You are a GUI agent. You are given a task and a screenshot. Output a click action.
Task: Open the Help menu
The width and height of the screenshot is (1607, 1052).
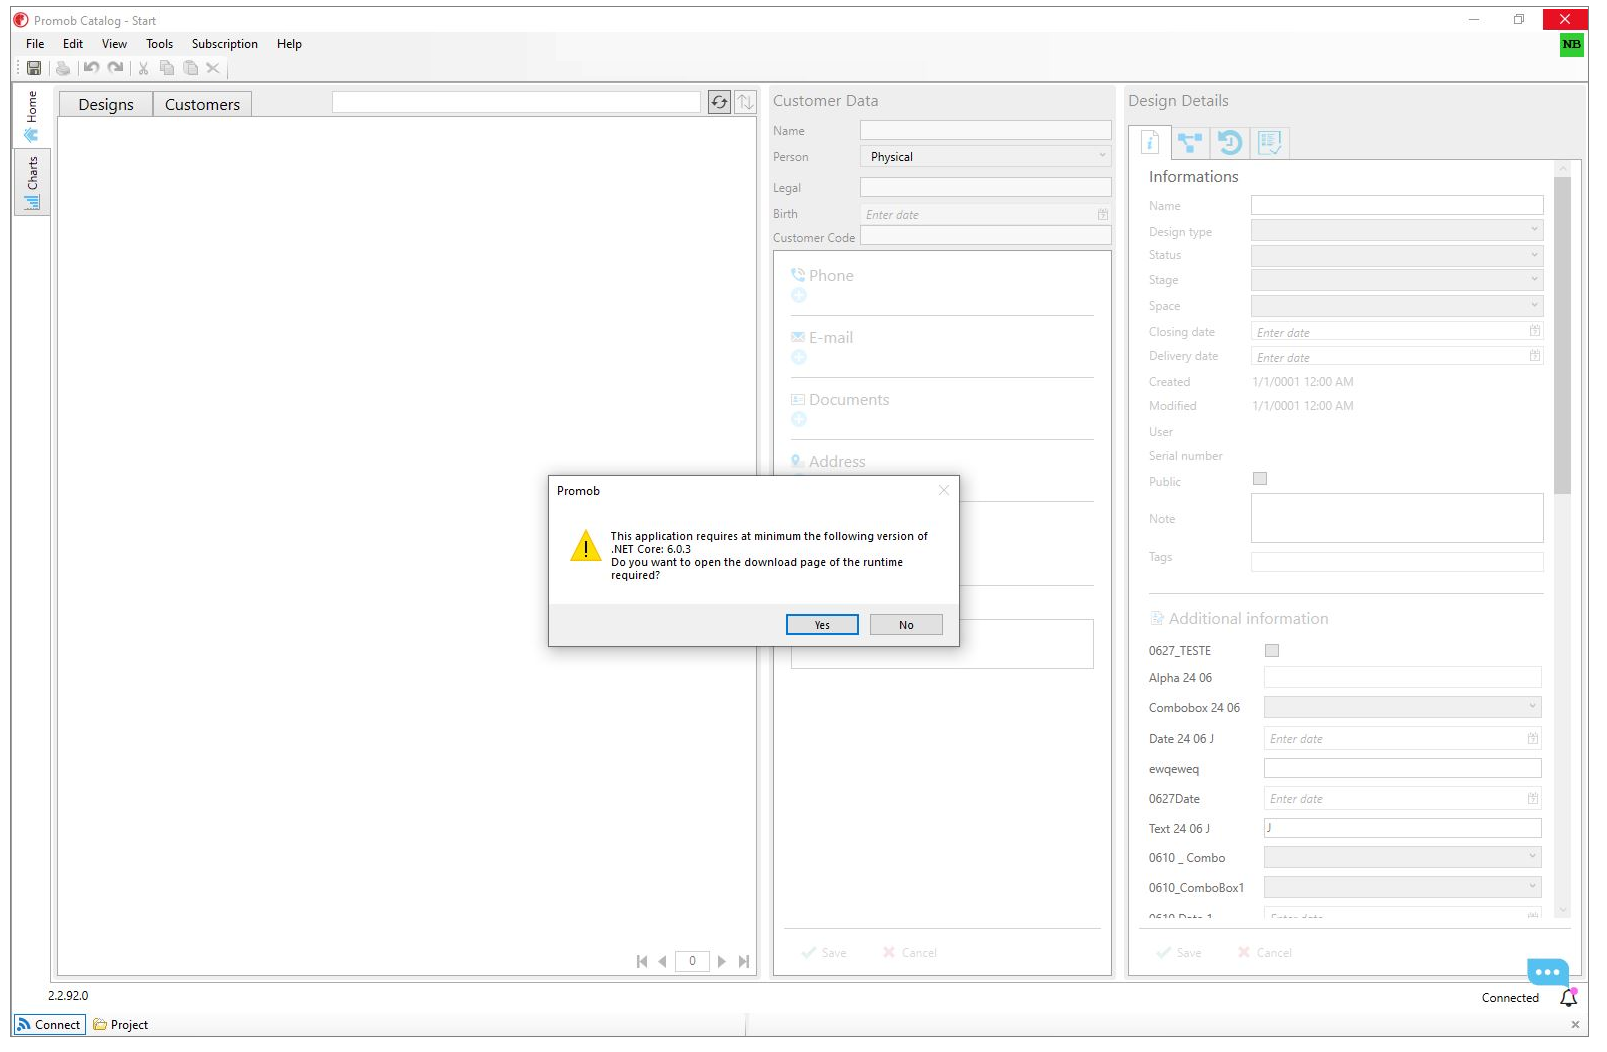click(289, 44)
